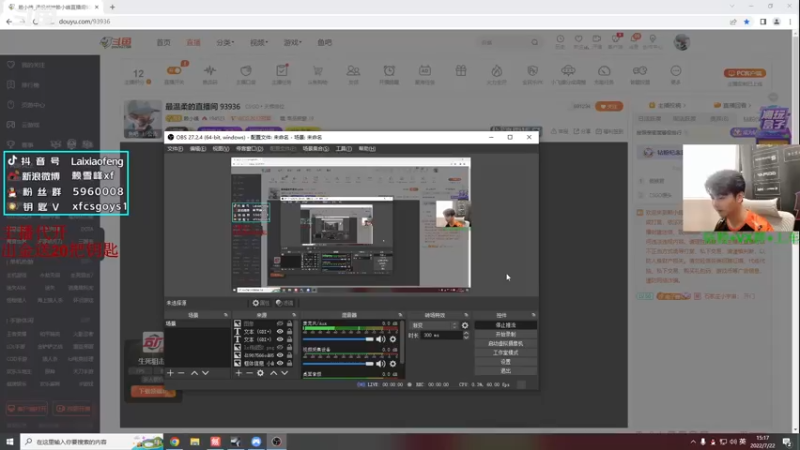Open the 文件(F) menu in OBS
The width and height of the screenshot is (800, 450).
point(175,148)
